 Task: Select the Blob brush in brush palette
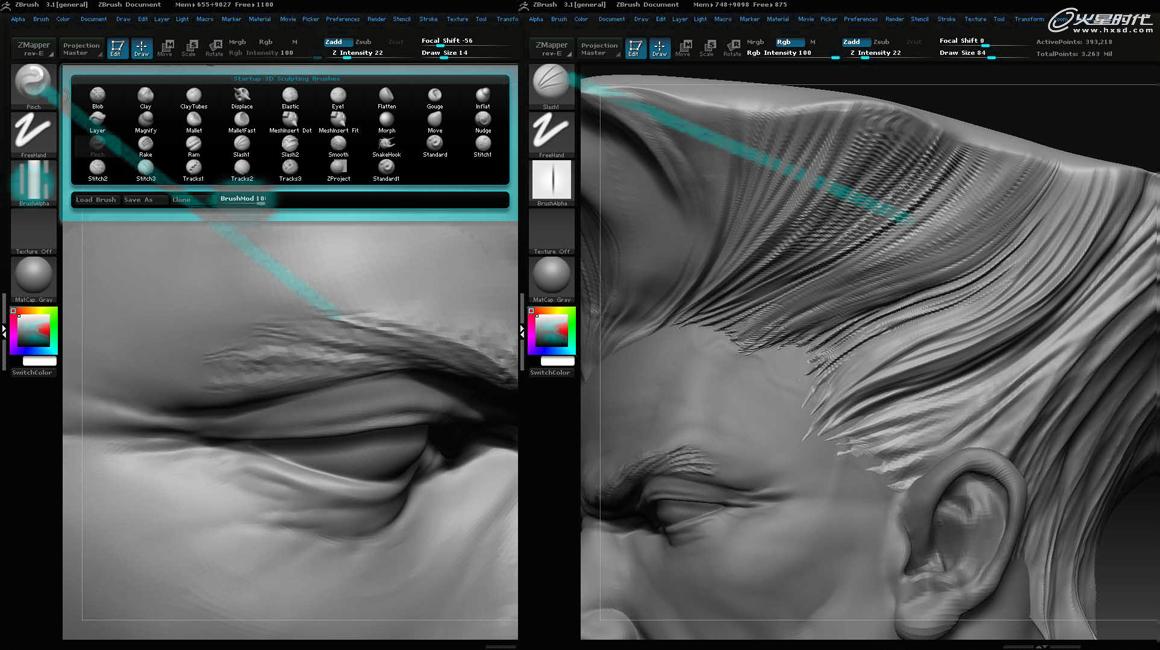coord(97,98)
